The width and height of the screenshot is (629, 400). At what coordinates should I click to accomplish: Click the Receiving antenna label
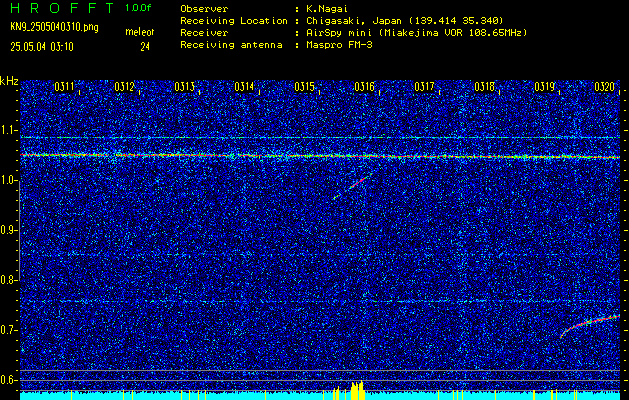pyautogui.click(x=231, y=45)
